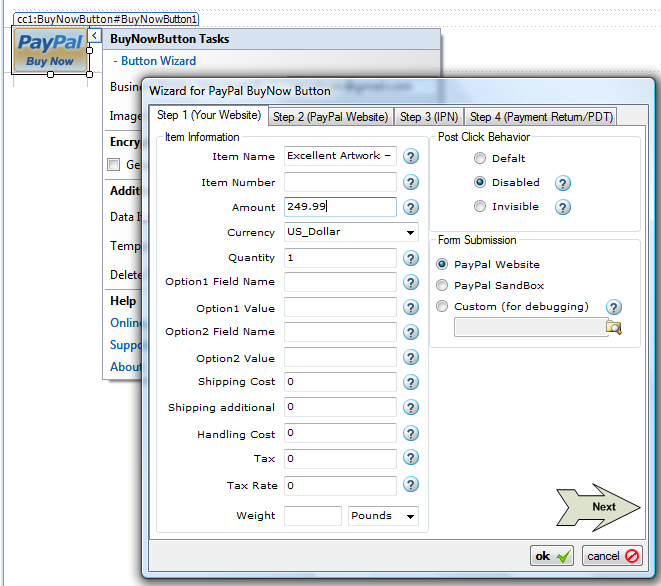Select the Defalt post click radio button
This screenshot has width=661, height=586.
[481, 159]
